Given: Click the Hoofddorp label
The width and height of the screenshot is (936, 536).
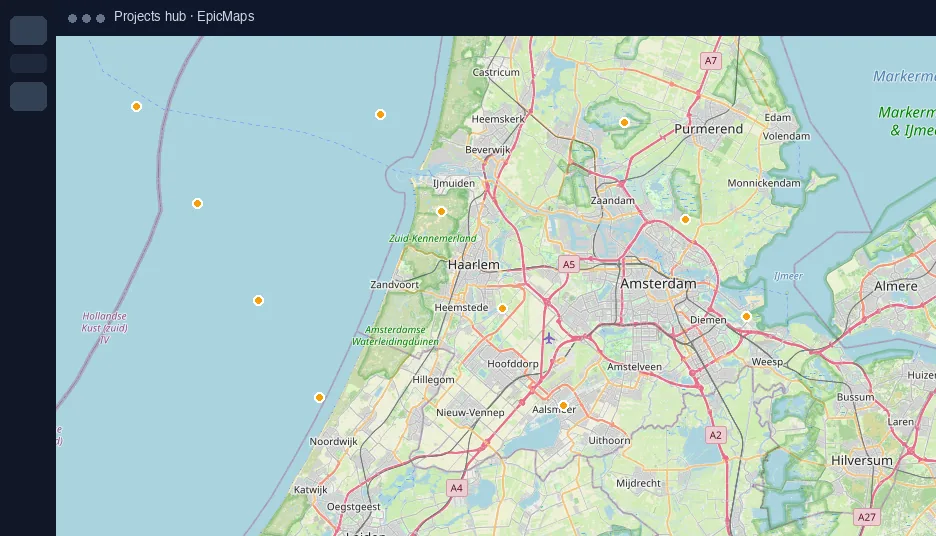Looking at the screenshot, I should coord(513,364).
